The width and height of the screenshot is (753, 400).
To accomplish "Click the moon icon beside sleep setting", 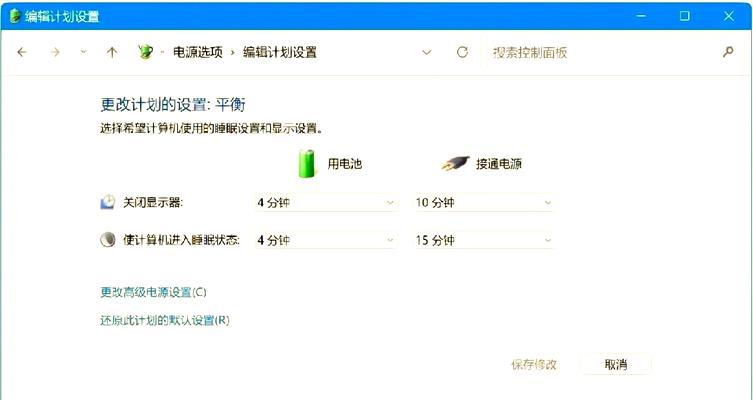I will [108, 239].
